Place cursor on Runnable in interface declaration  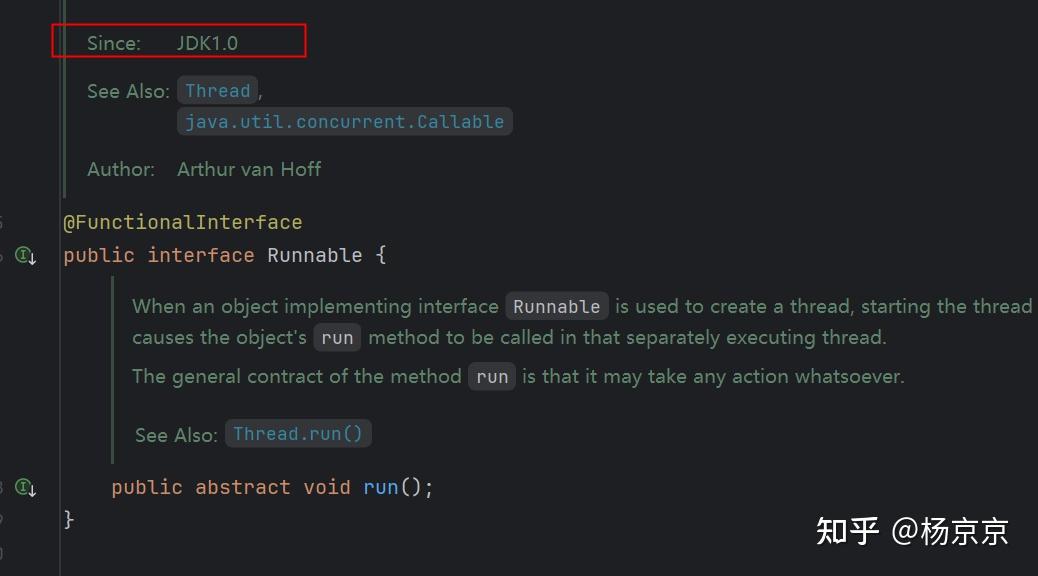[314, 256]
